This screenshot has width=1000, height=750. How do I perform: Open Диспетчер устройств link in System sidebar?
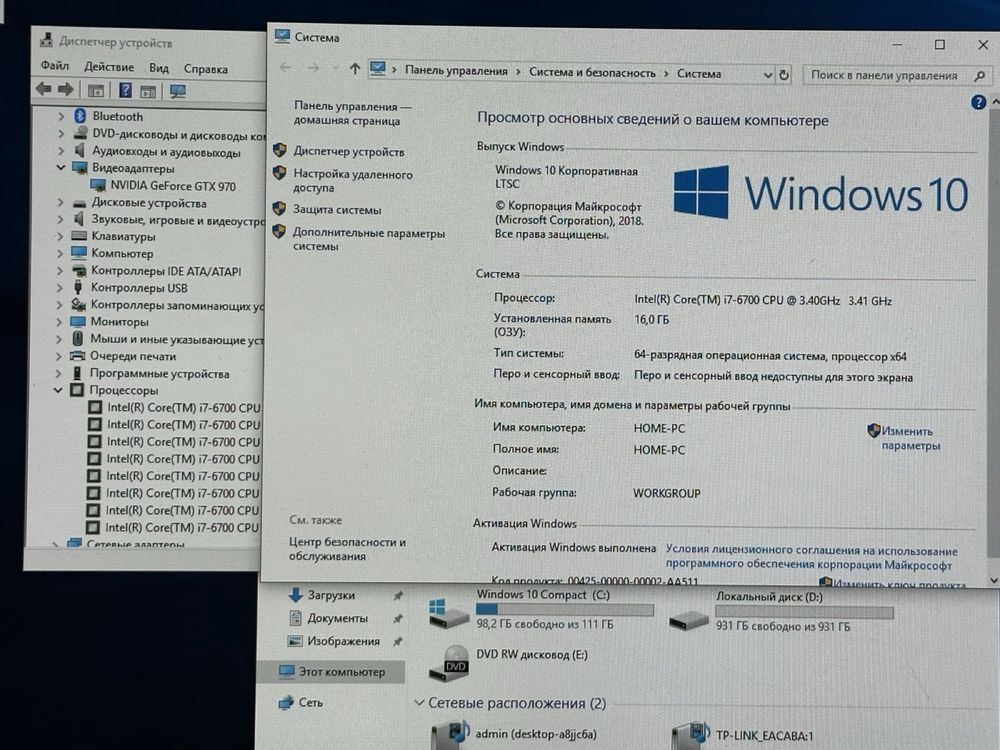(348, 152)
